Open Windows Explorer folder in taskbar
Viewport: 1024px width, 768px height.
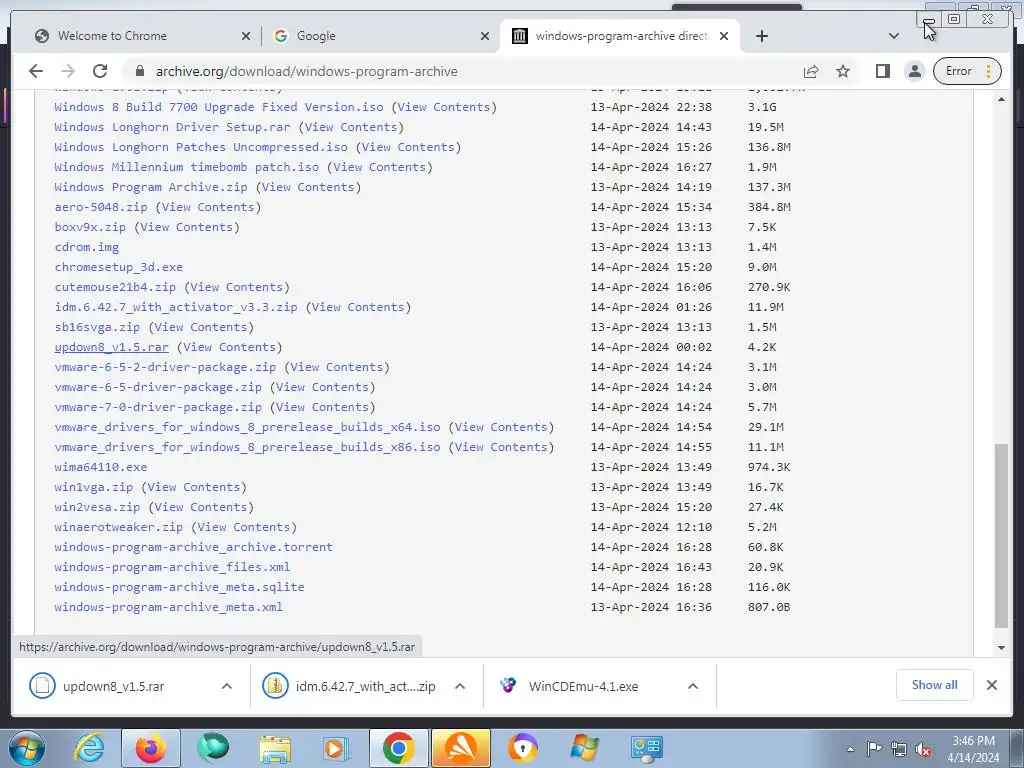pyautogui.click(x=275, y=748)
